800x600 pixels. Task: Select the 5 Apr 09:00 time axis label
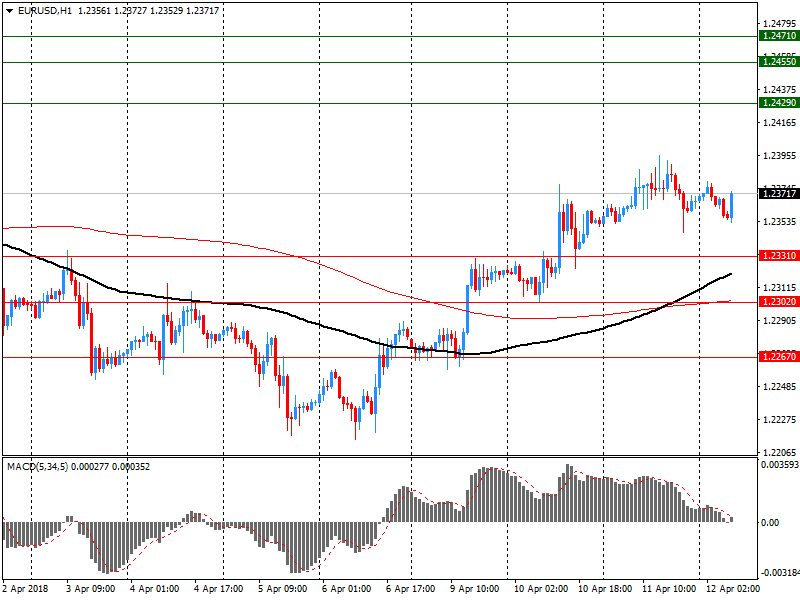pyautogui.click(x=283, y=589)
